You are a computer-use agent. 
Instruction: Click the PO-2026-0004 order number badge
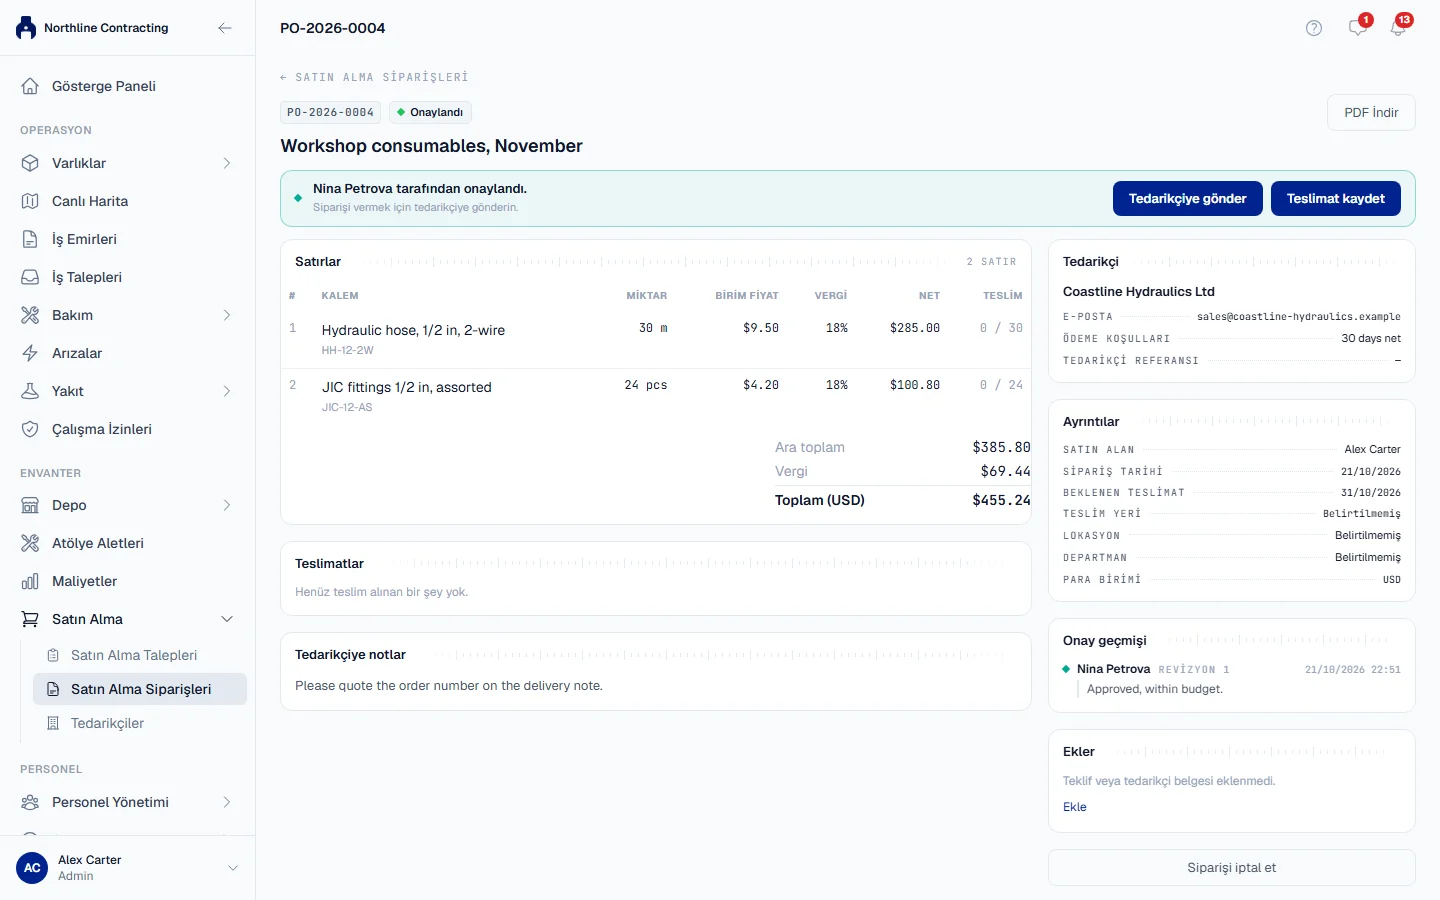(330, 112)
